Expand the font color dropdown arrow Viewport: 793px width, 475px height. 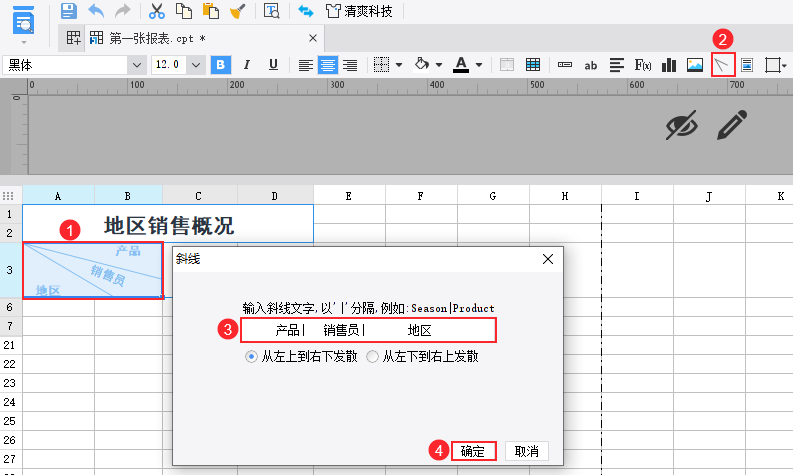(x=479, y=65)
